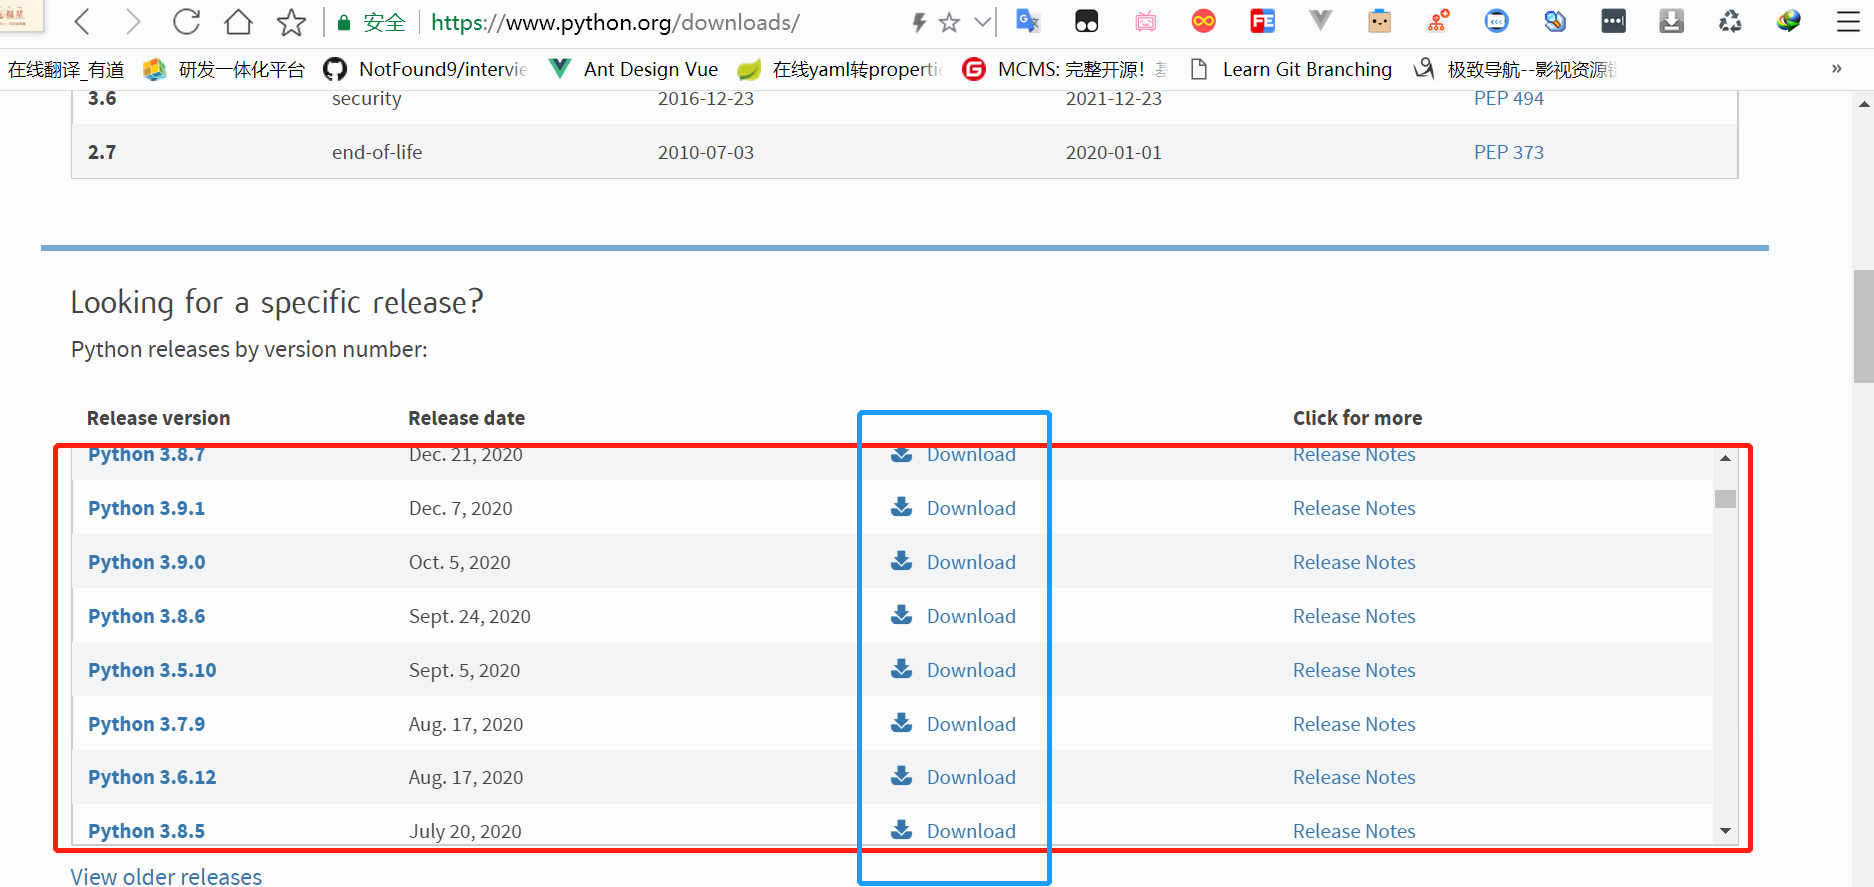1874x887 pixels.
Task: Reload the python.org downloads page
Action: 186,22
